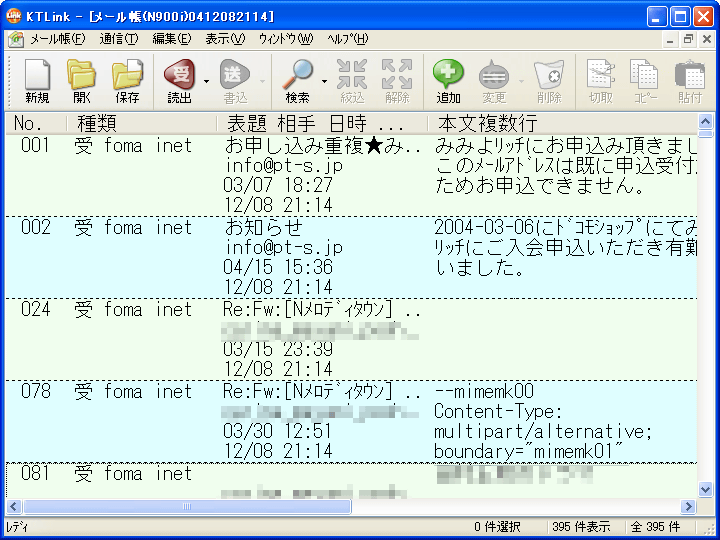Click the コピー (copy) icon
This screenshot has height=540, width=720.
pos(645,82)
